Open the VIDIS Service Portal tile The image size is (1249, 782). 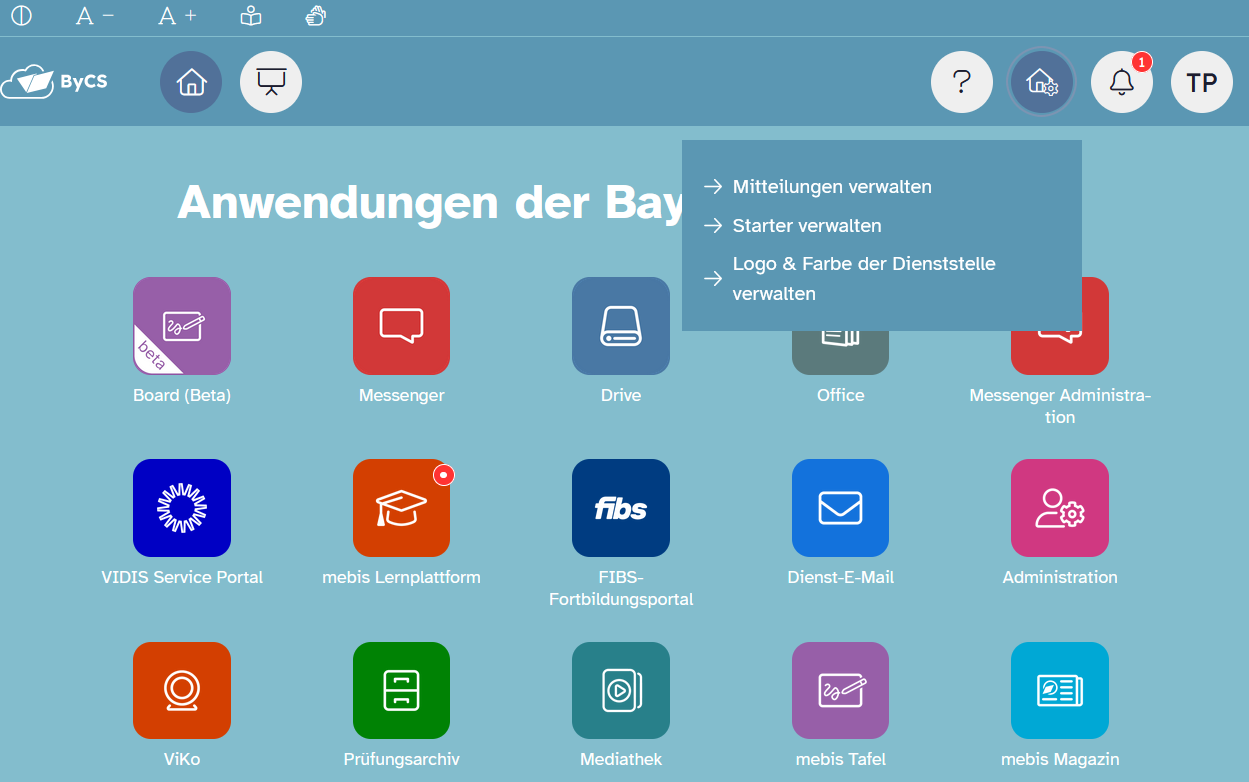pos(182,508)
